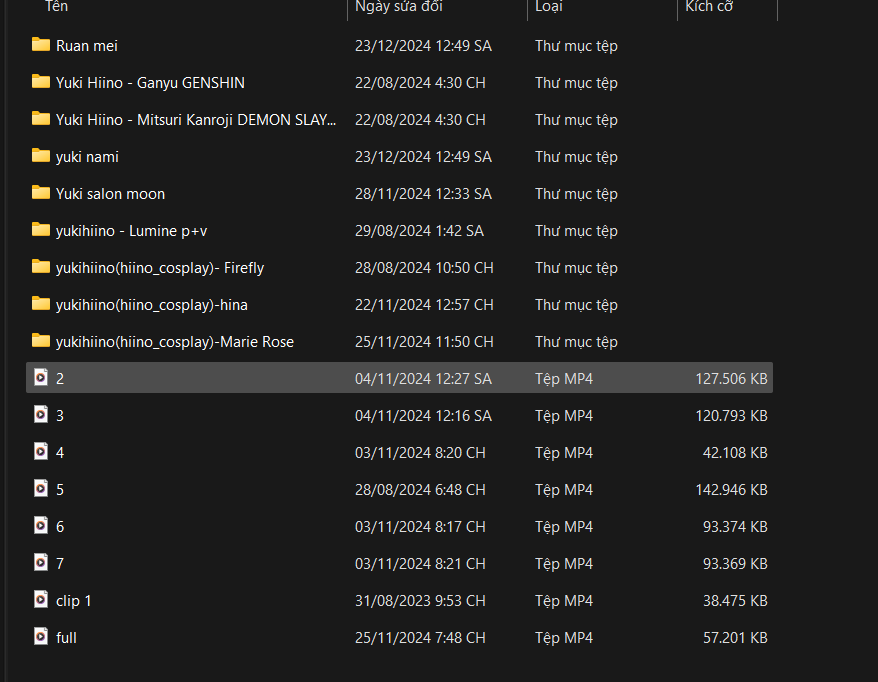Image resolution: width=878 pixels, height=682 pixels.
Task: Select the yukihiino(hiino_cosplay)-Marie Rose folder
Action: click(x=175, y=341)
